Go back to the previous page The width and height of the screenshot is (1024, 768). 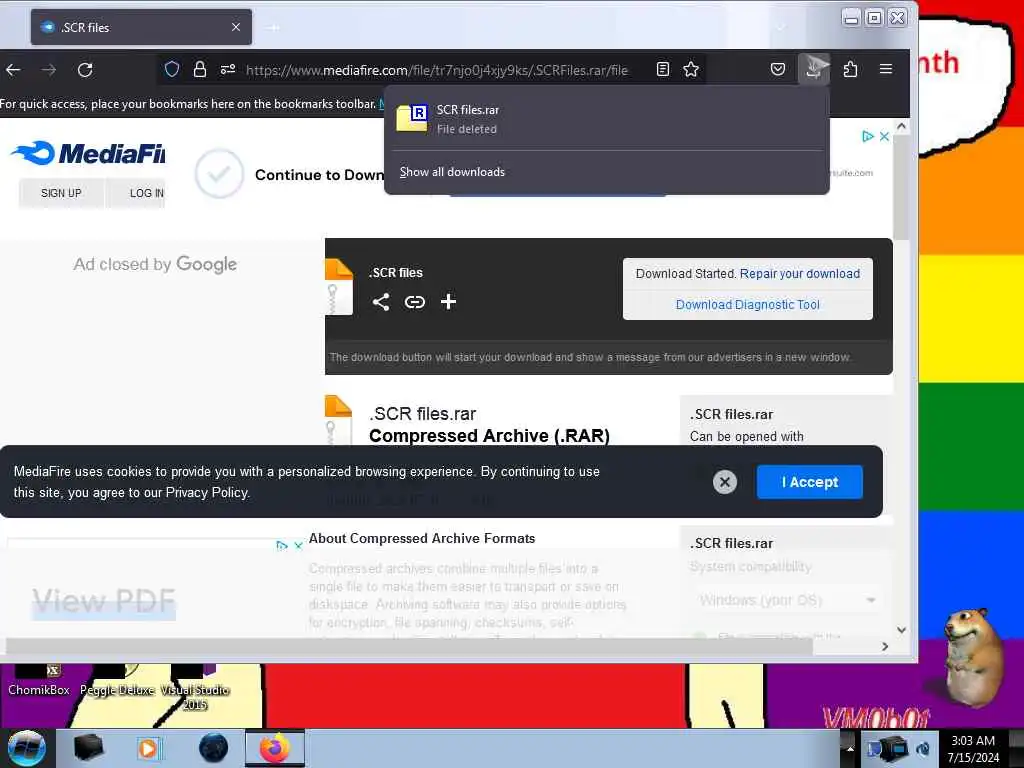tap(13, 69)
